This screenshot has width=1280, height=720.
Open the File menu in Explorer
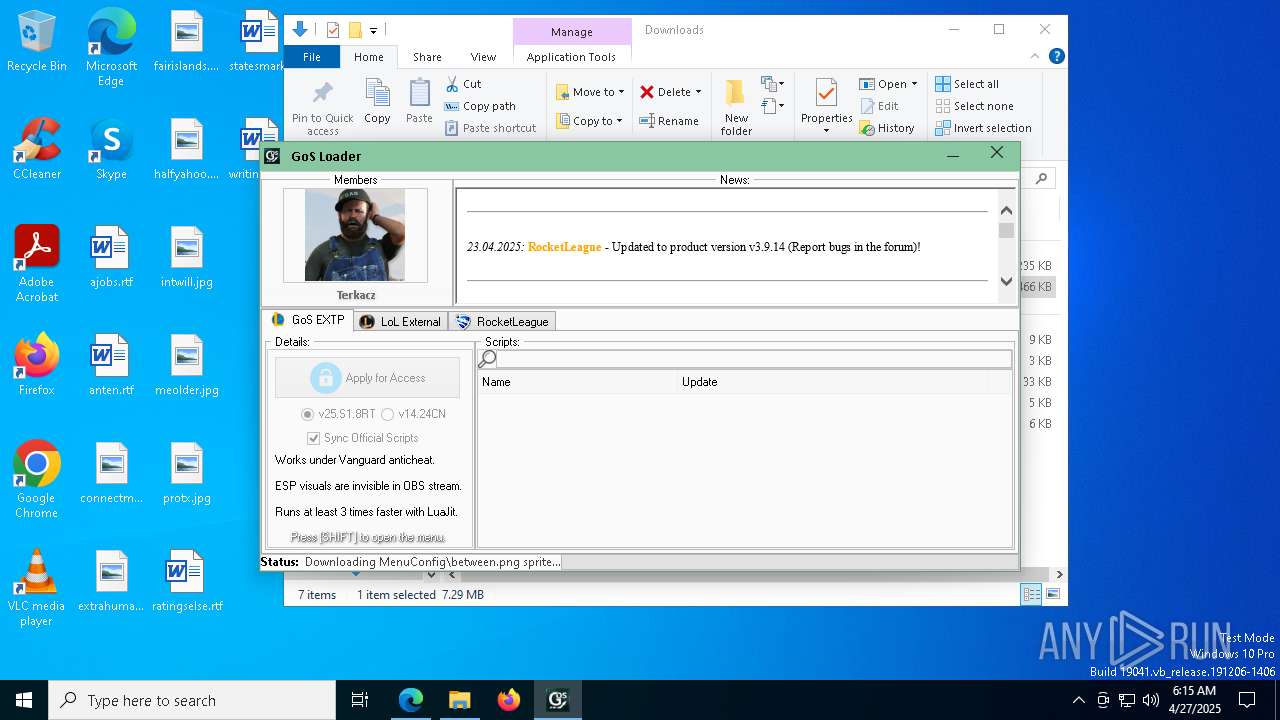point(312,57)
